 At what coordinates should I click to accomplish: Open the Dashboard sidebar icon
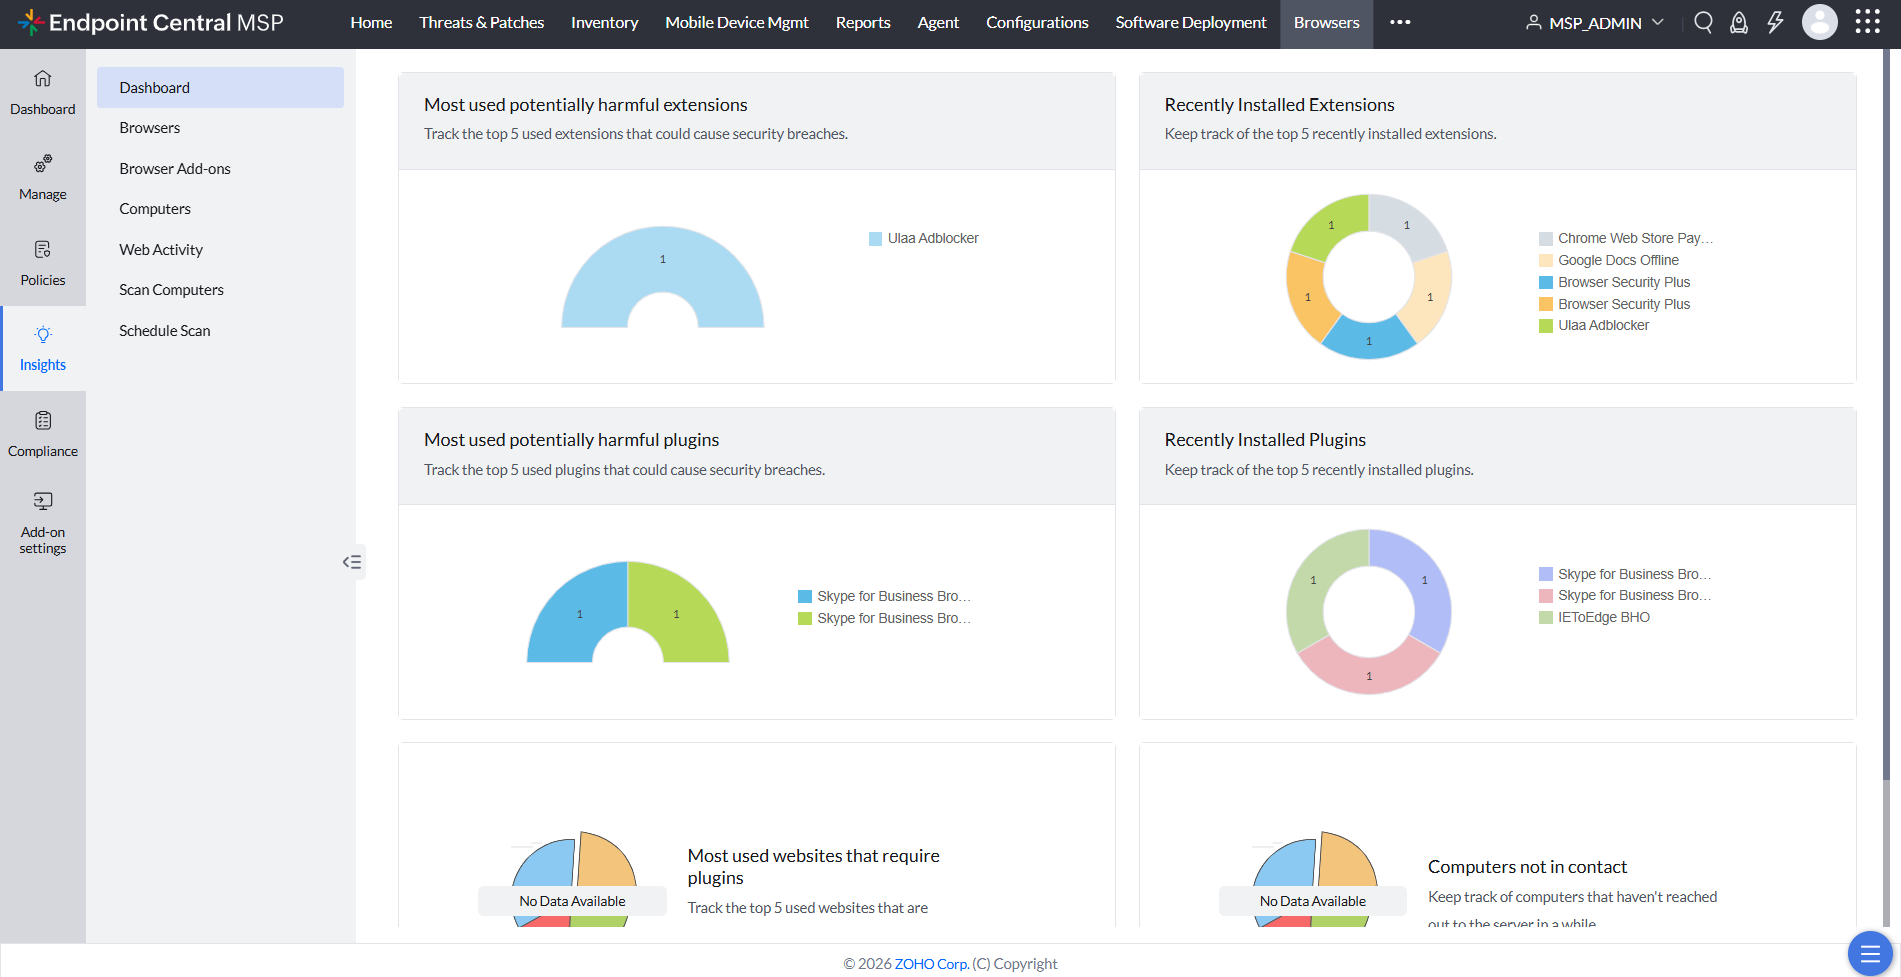pyautogui.click(x=42, y=92)
